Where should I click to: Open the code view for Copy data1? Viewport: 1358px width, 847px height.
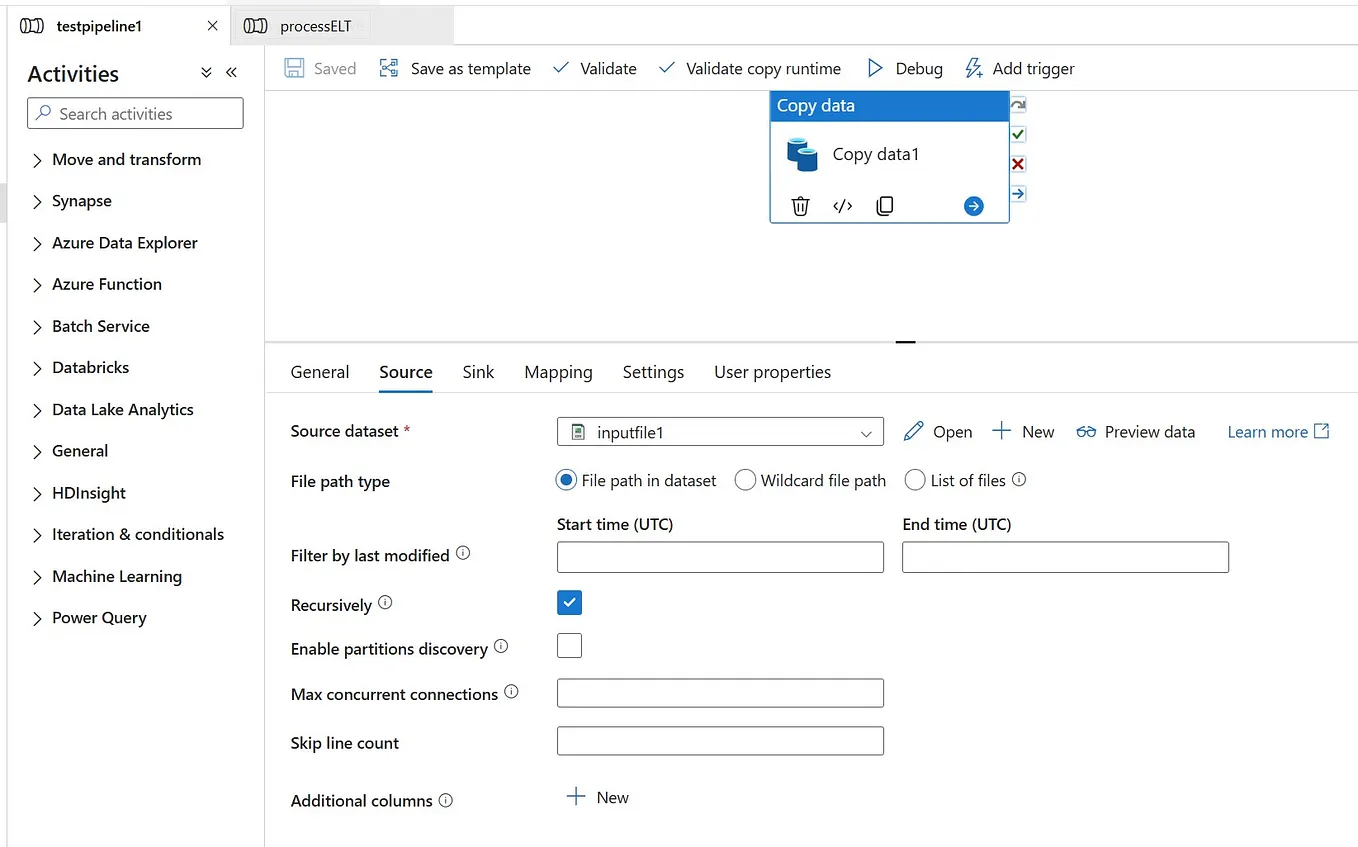click(x=842, y=205)
